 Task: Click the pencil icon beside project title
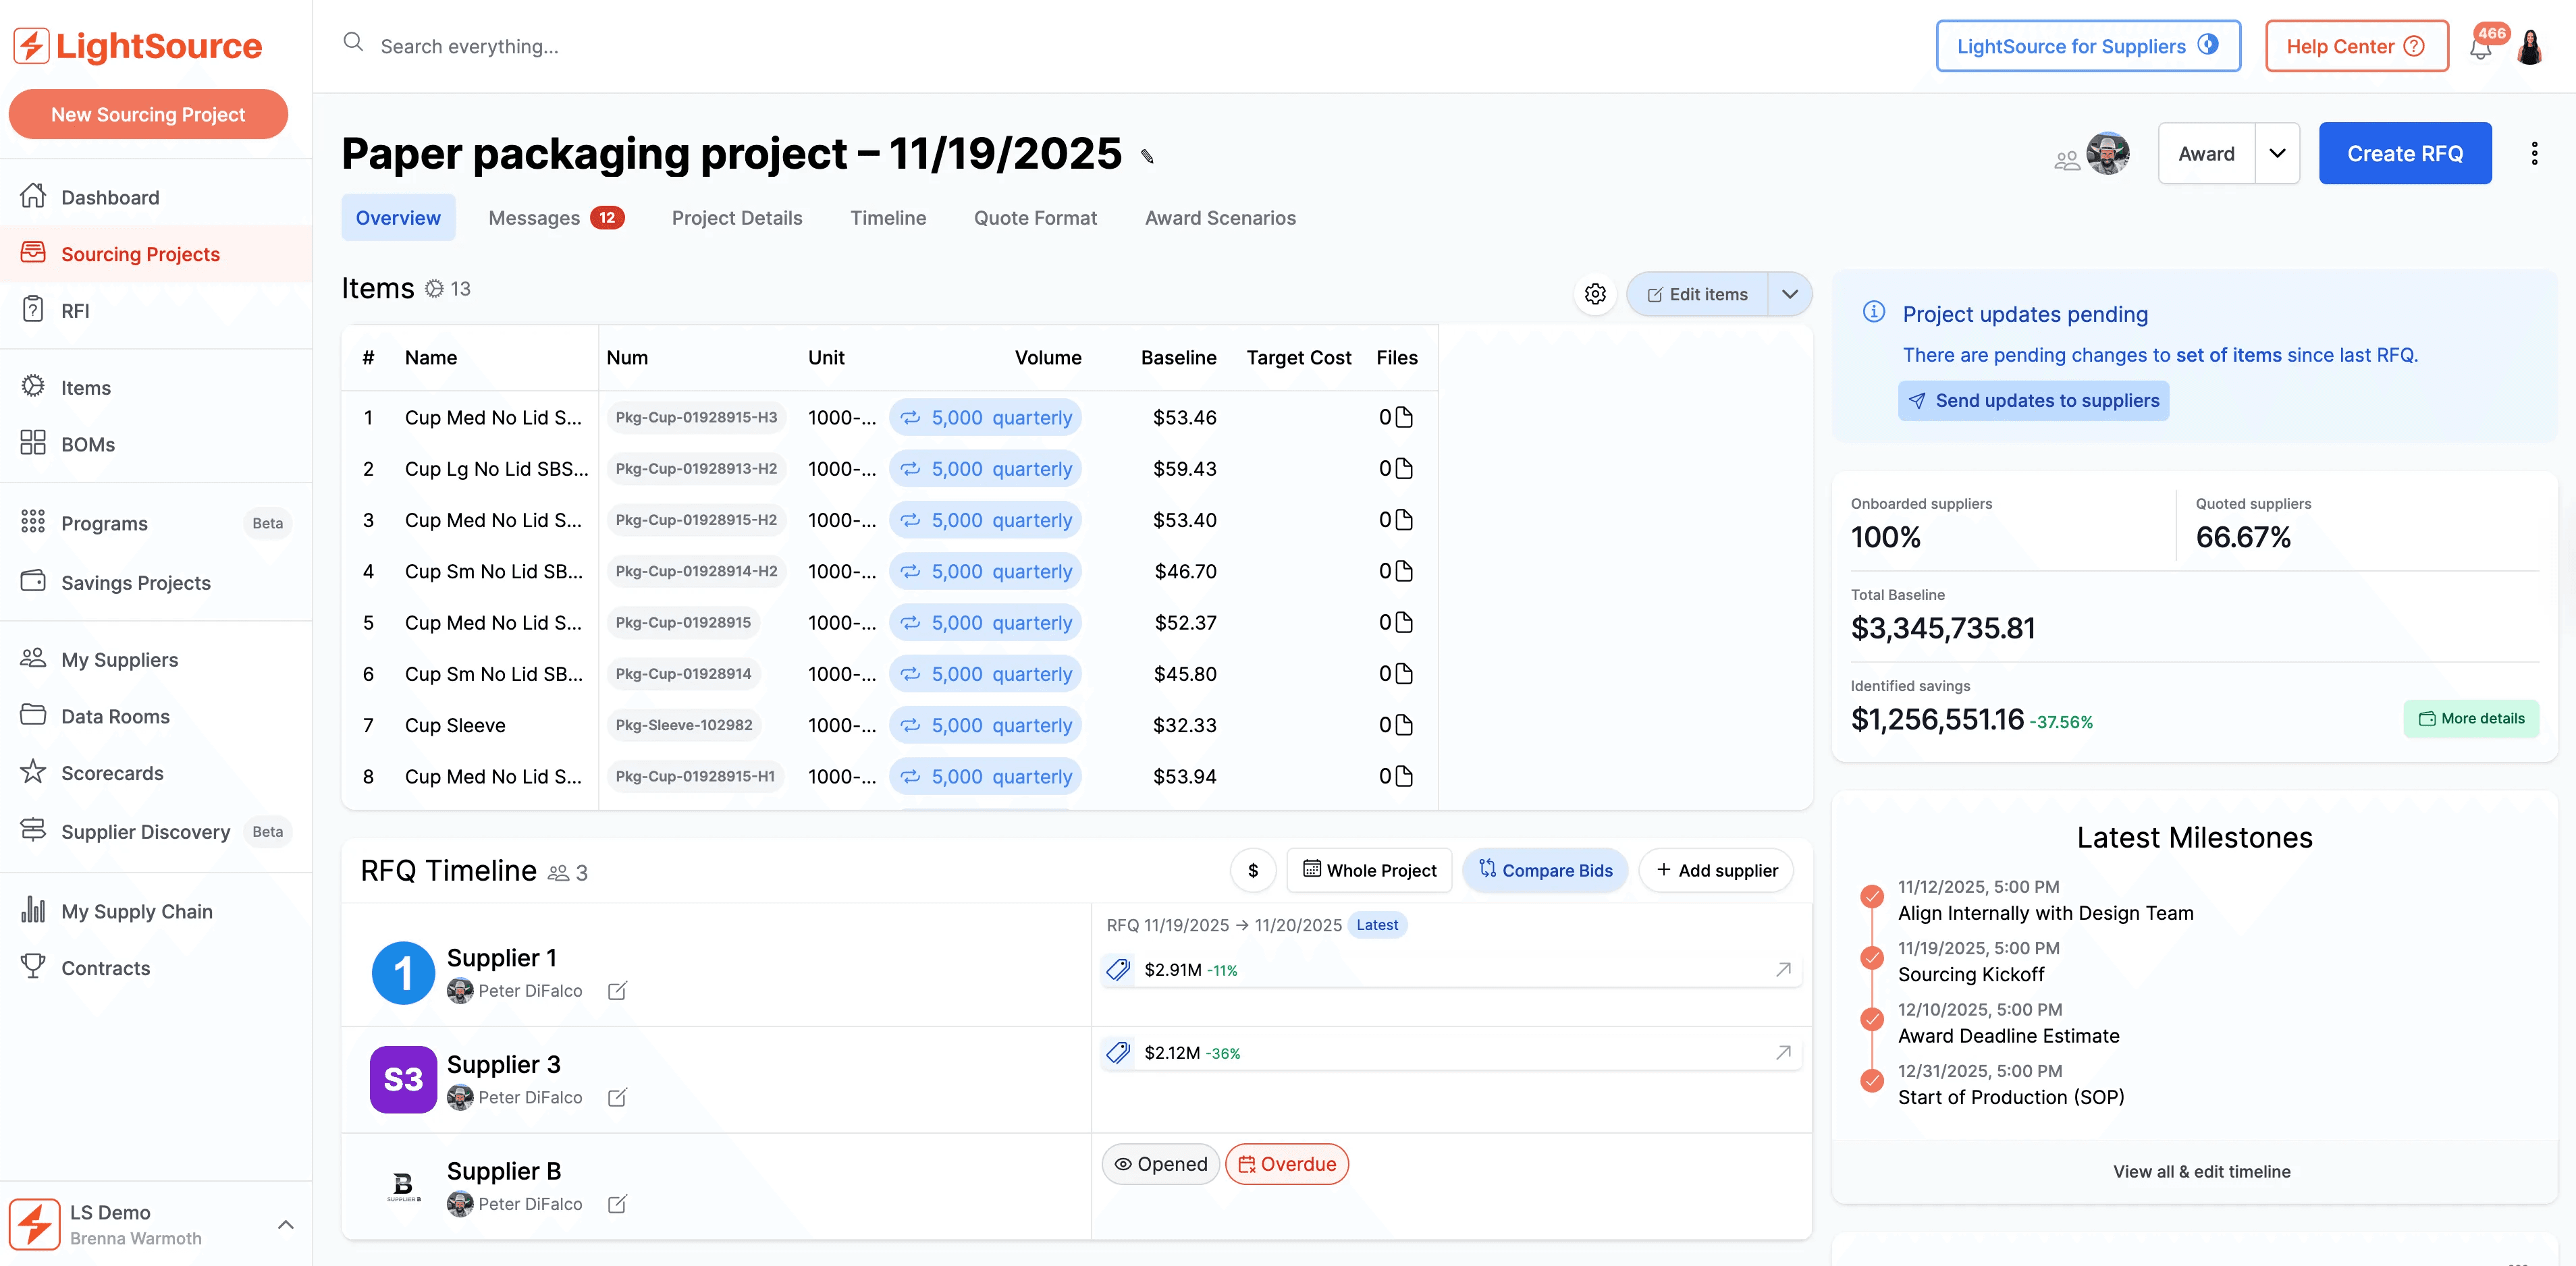coord(1147,156)
